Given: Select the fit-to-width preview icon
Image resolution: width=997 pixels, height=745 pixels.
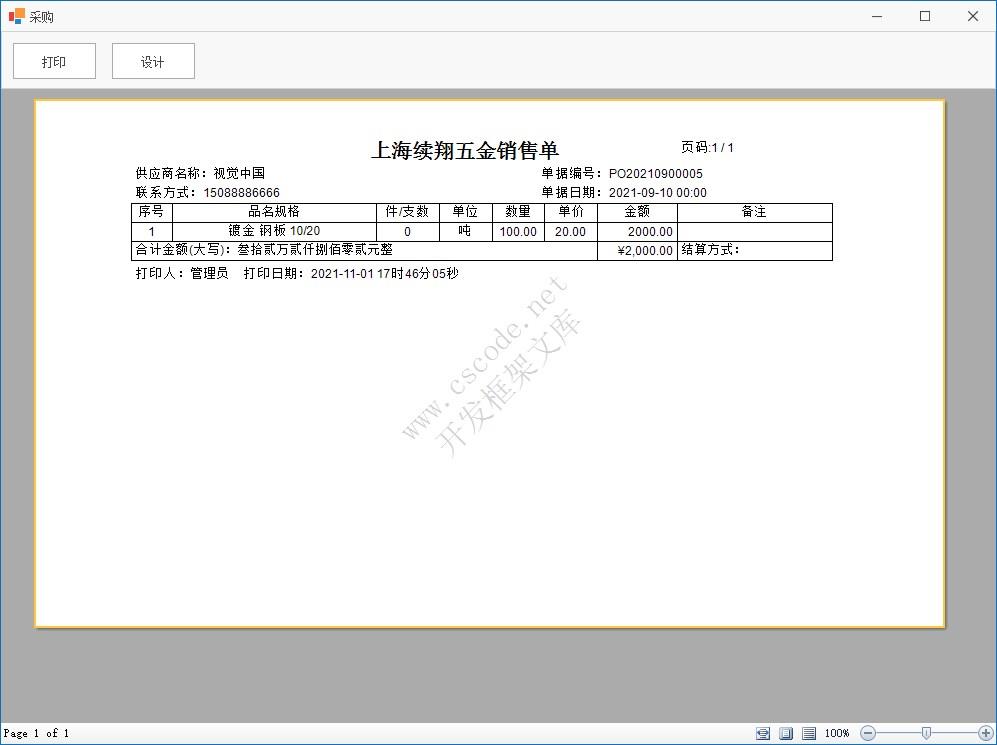Looking at the screenshot, I should pos(763,732).
